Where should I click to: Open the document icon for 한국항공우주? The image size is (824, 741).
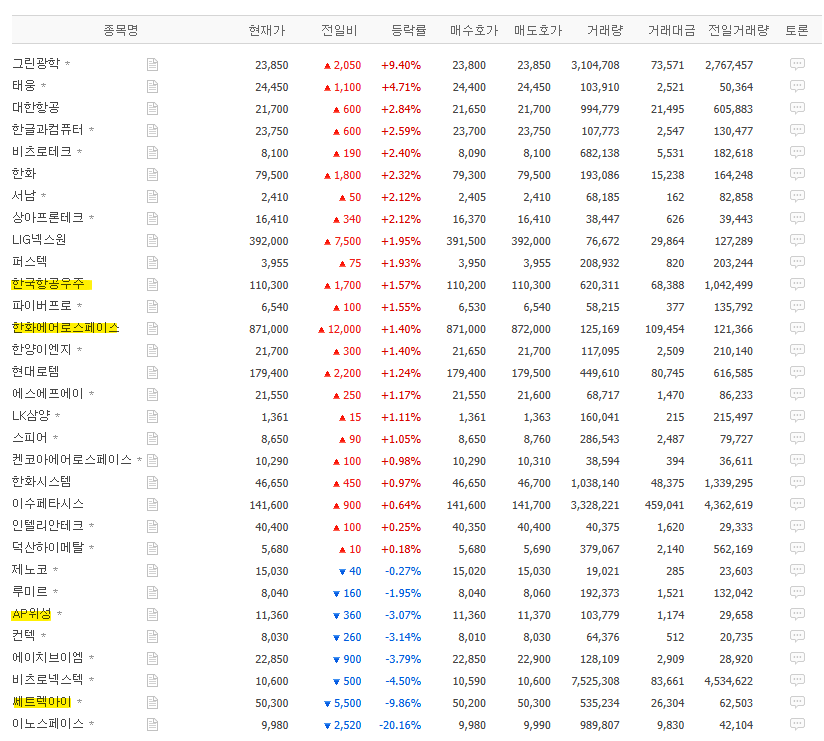point(152,285)
